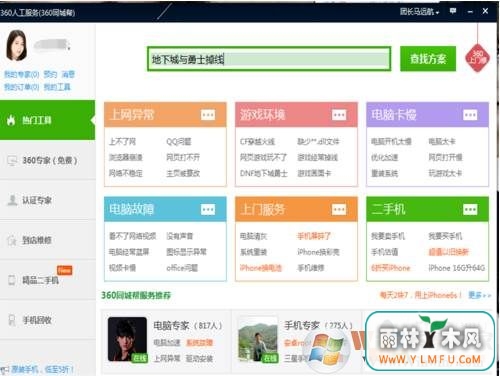500x376 pixels.
Task: Click the 电脑专家 expert thumbnail
Action: tap(127, 339)
